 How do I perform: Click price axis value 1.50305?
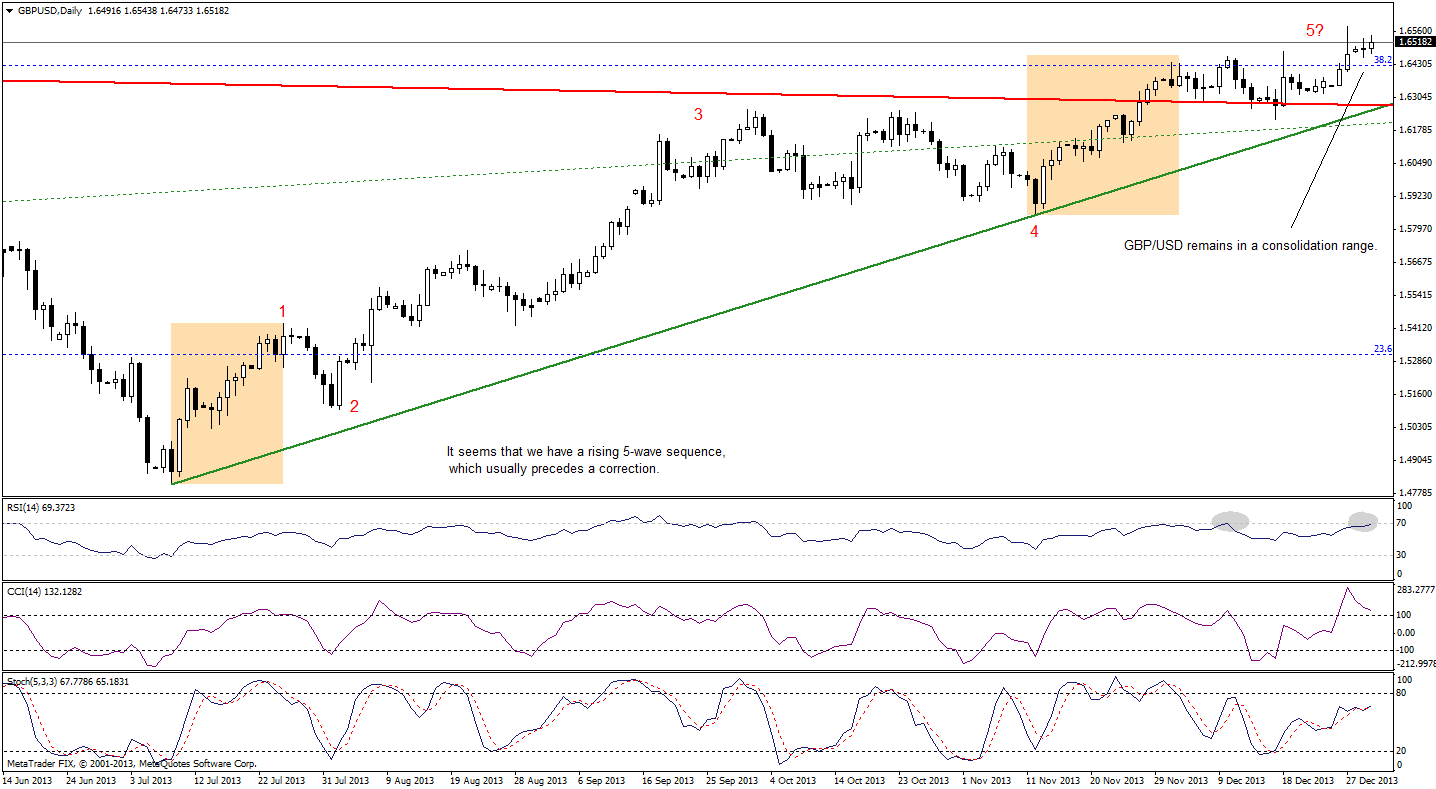(1415, 427)
